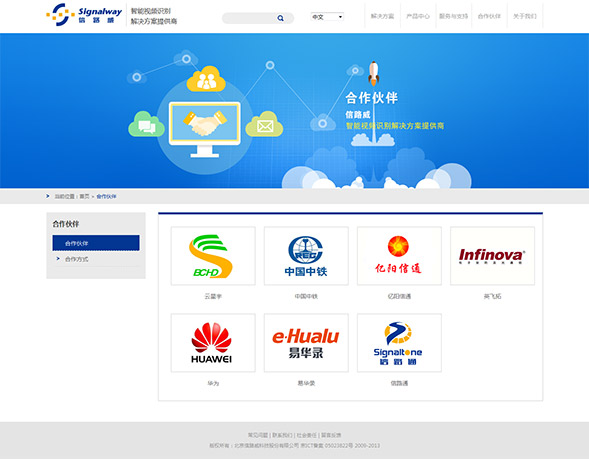Click the banner heading 合作伙伴
This screenshot has width=589, height=459.
[x=372, y=98]
